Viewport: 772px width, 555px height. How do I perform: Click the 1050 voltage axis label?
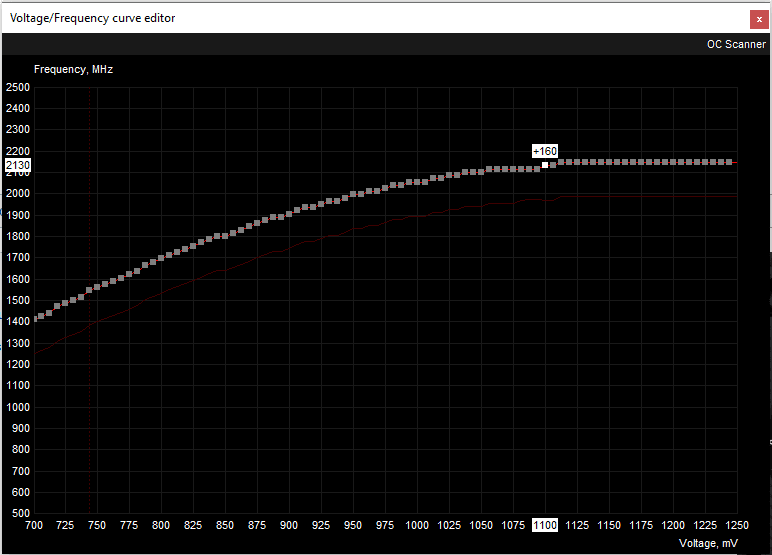[x=481, y=525]
